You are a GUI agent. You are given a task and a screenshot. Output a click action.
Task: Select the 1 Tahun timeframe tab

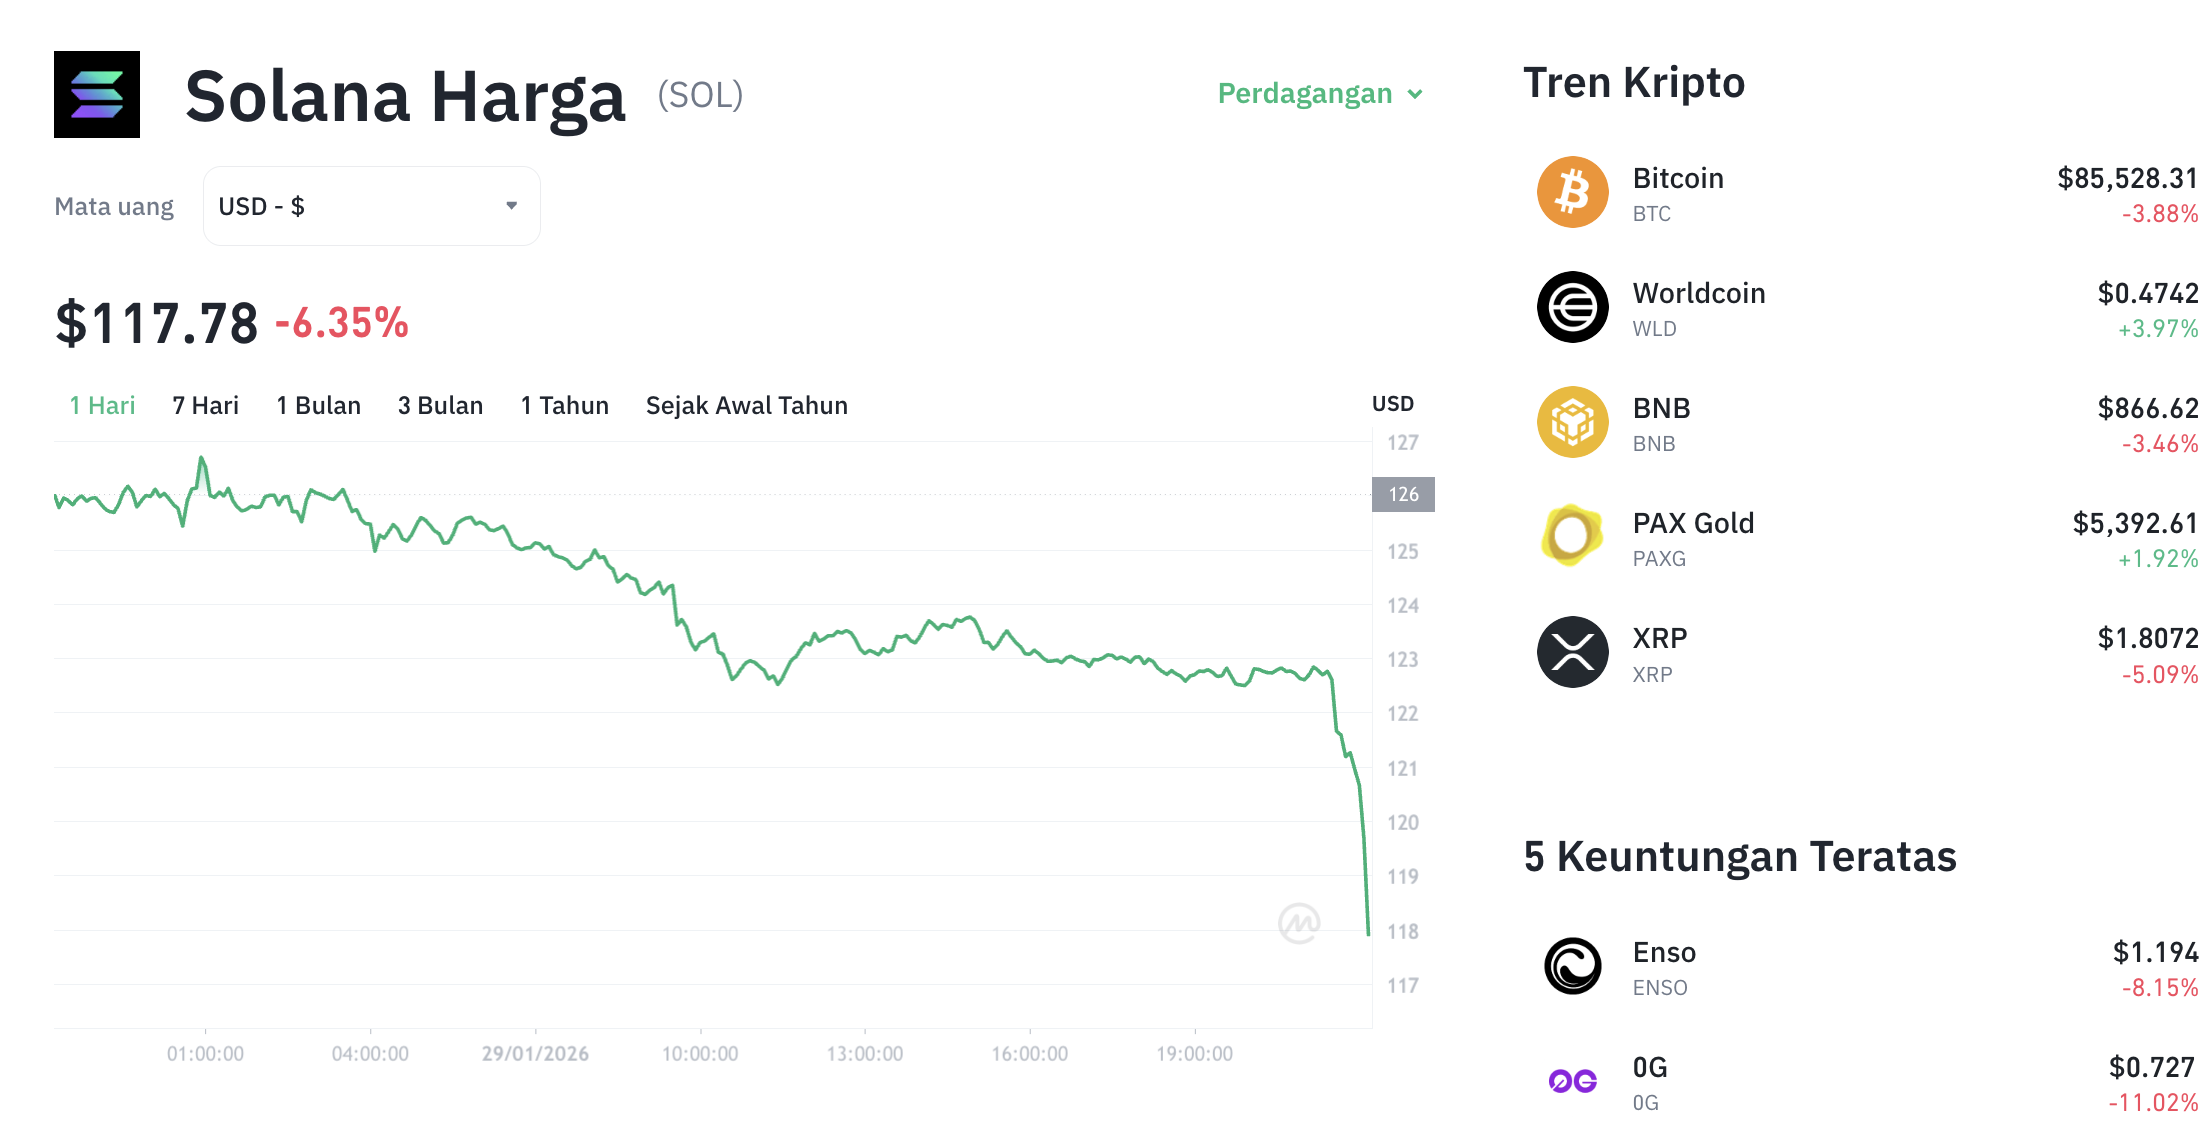click(x=564, y=405)
